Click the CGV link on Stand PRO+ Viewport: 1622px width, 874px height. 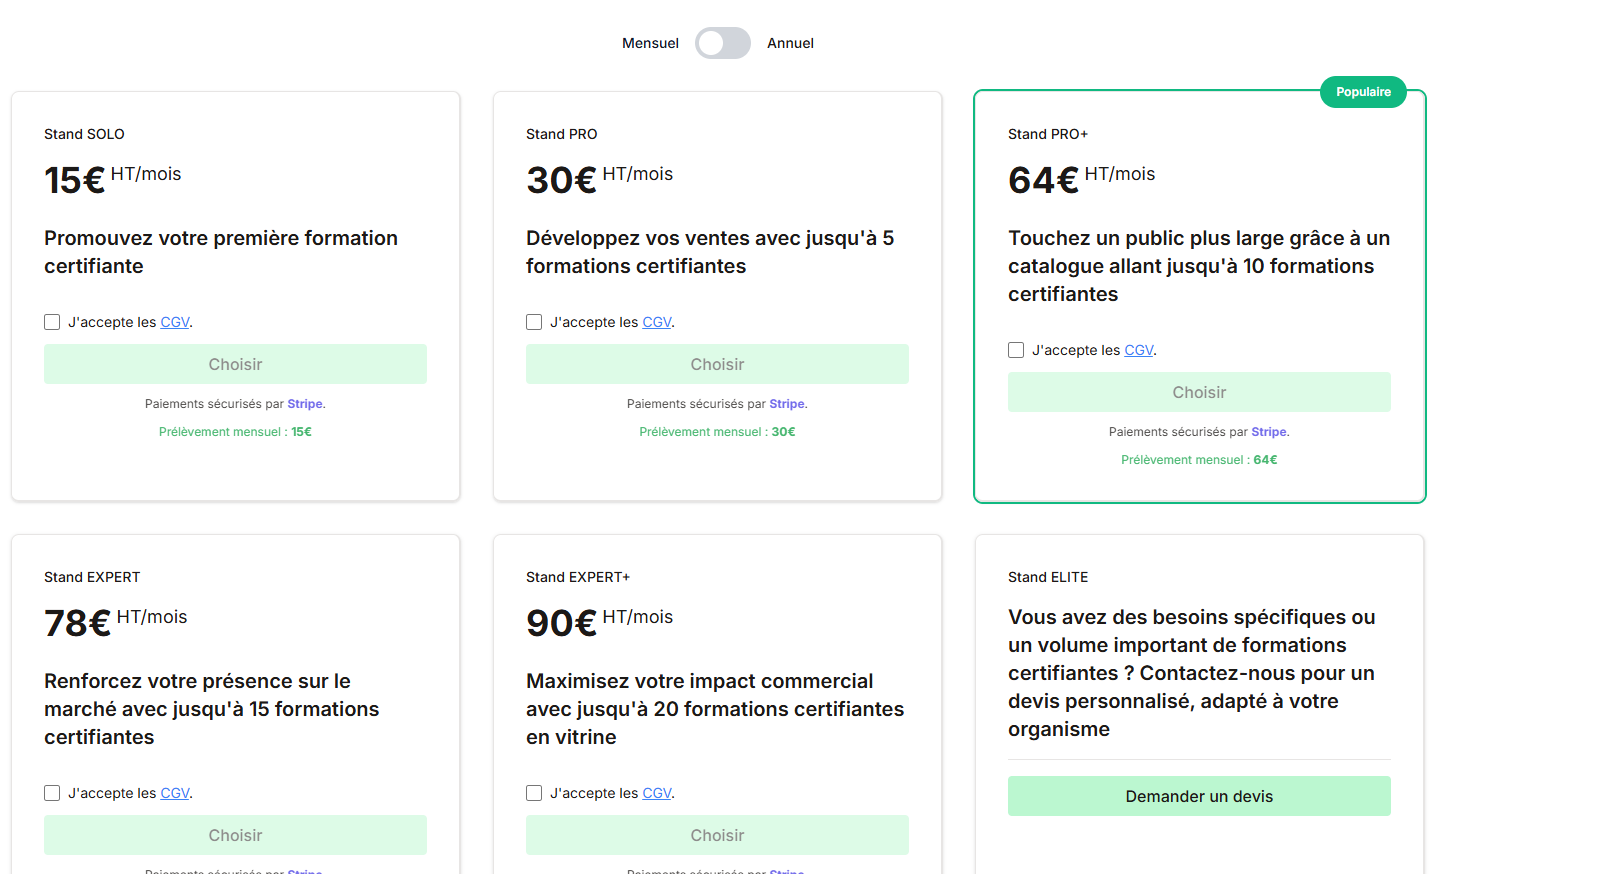tap(1139, 349)
